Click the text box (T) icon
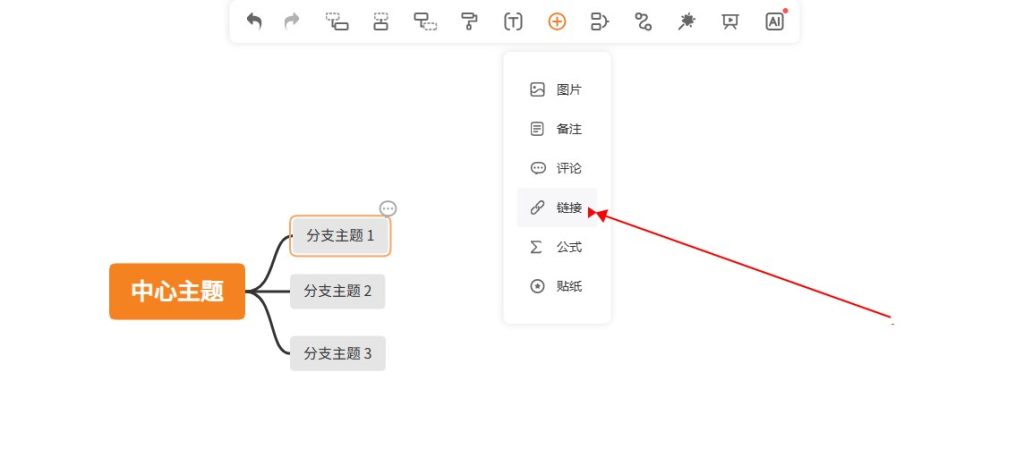 click(513, 21)
